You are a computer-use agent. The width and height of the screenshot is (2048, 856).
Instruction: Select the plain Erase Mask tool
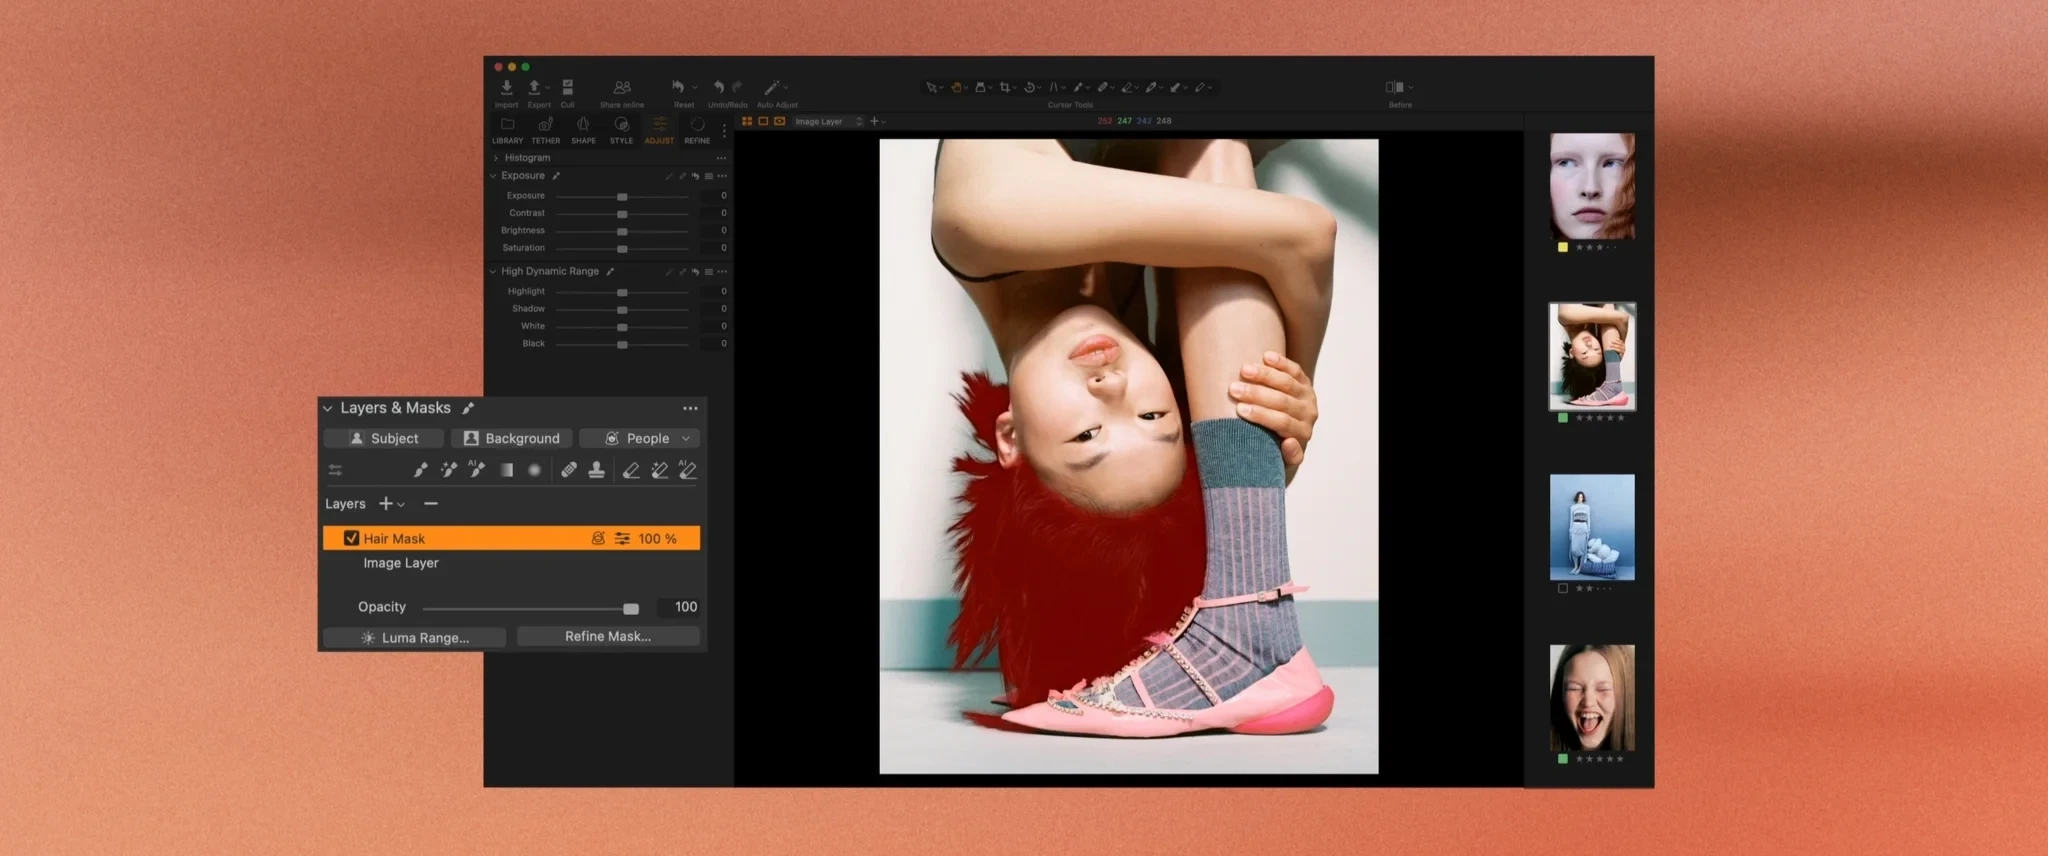[631, 470]
